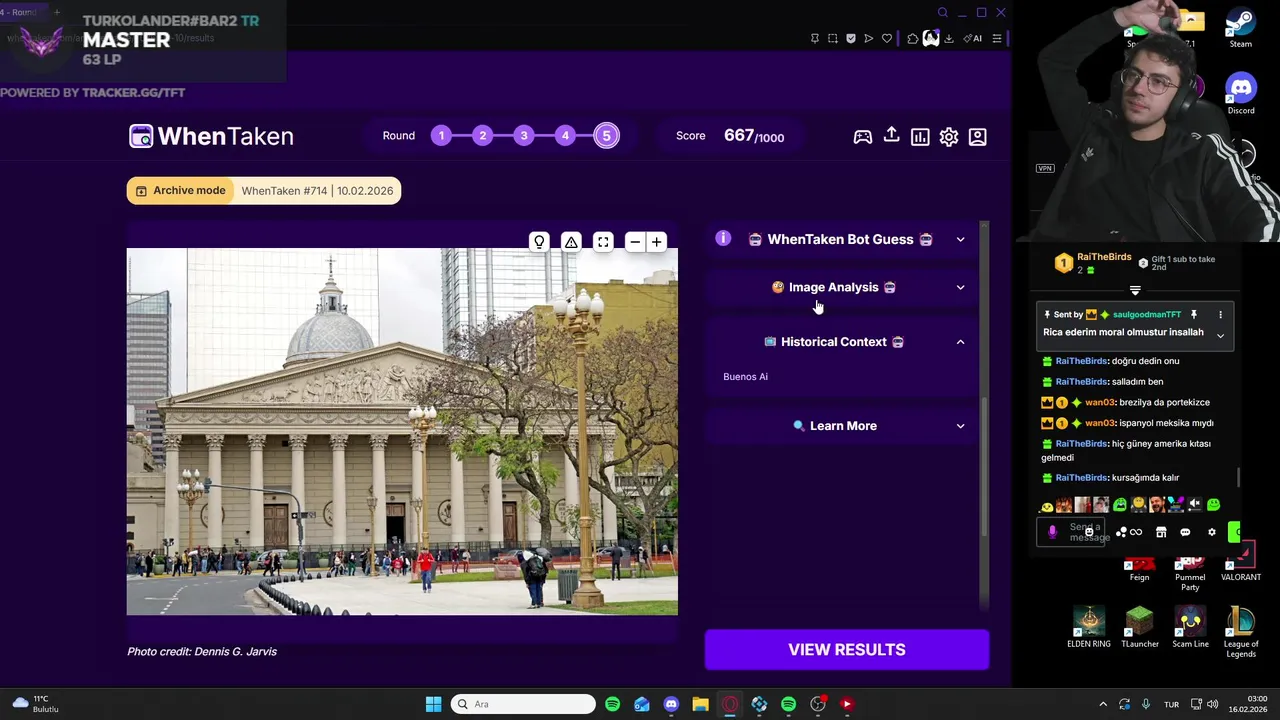This screenshot has width=1280, height=720.
Task: Click the browser shield ad-blocker icon
Action: pos(851,38)
